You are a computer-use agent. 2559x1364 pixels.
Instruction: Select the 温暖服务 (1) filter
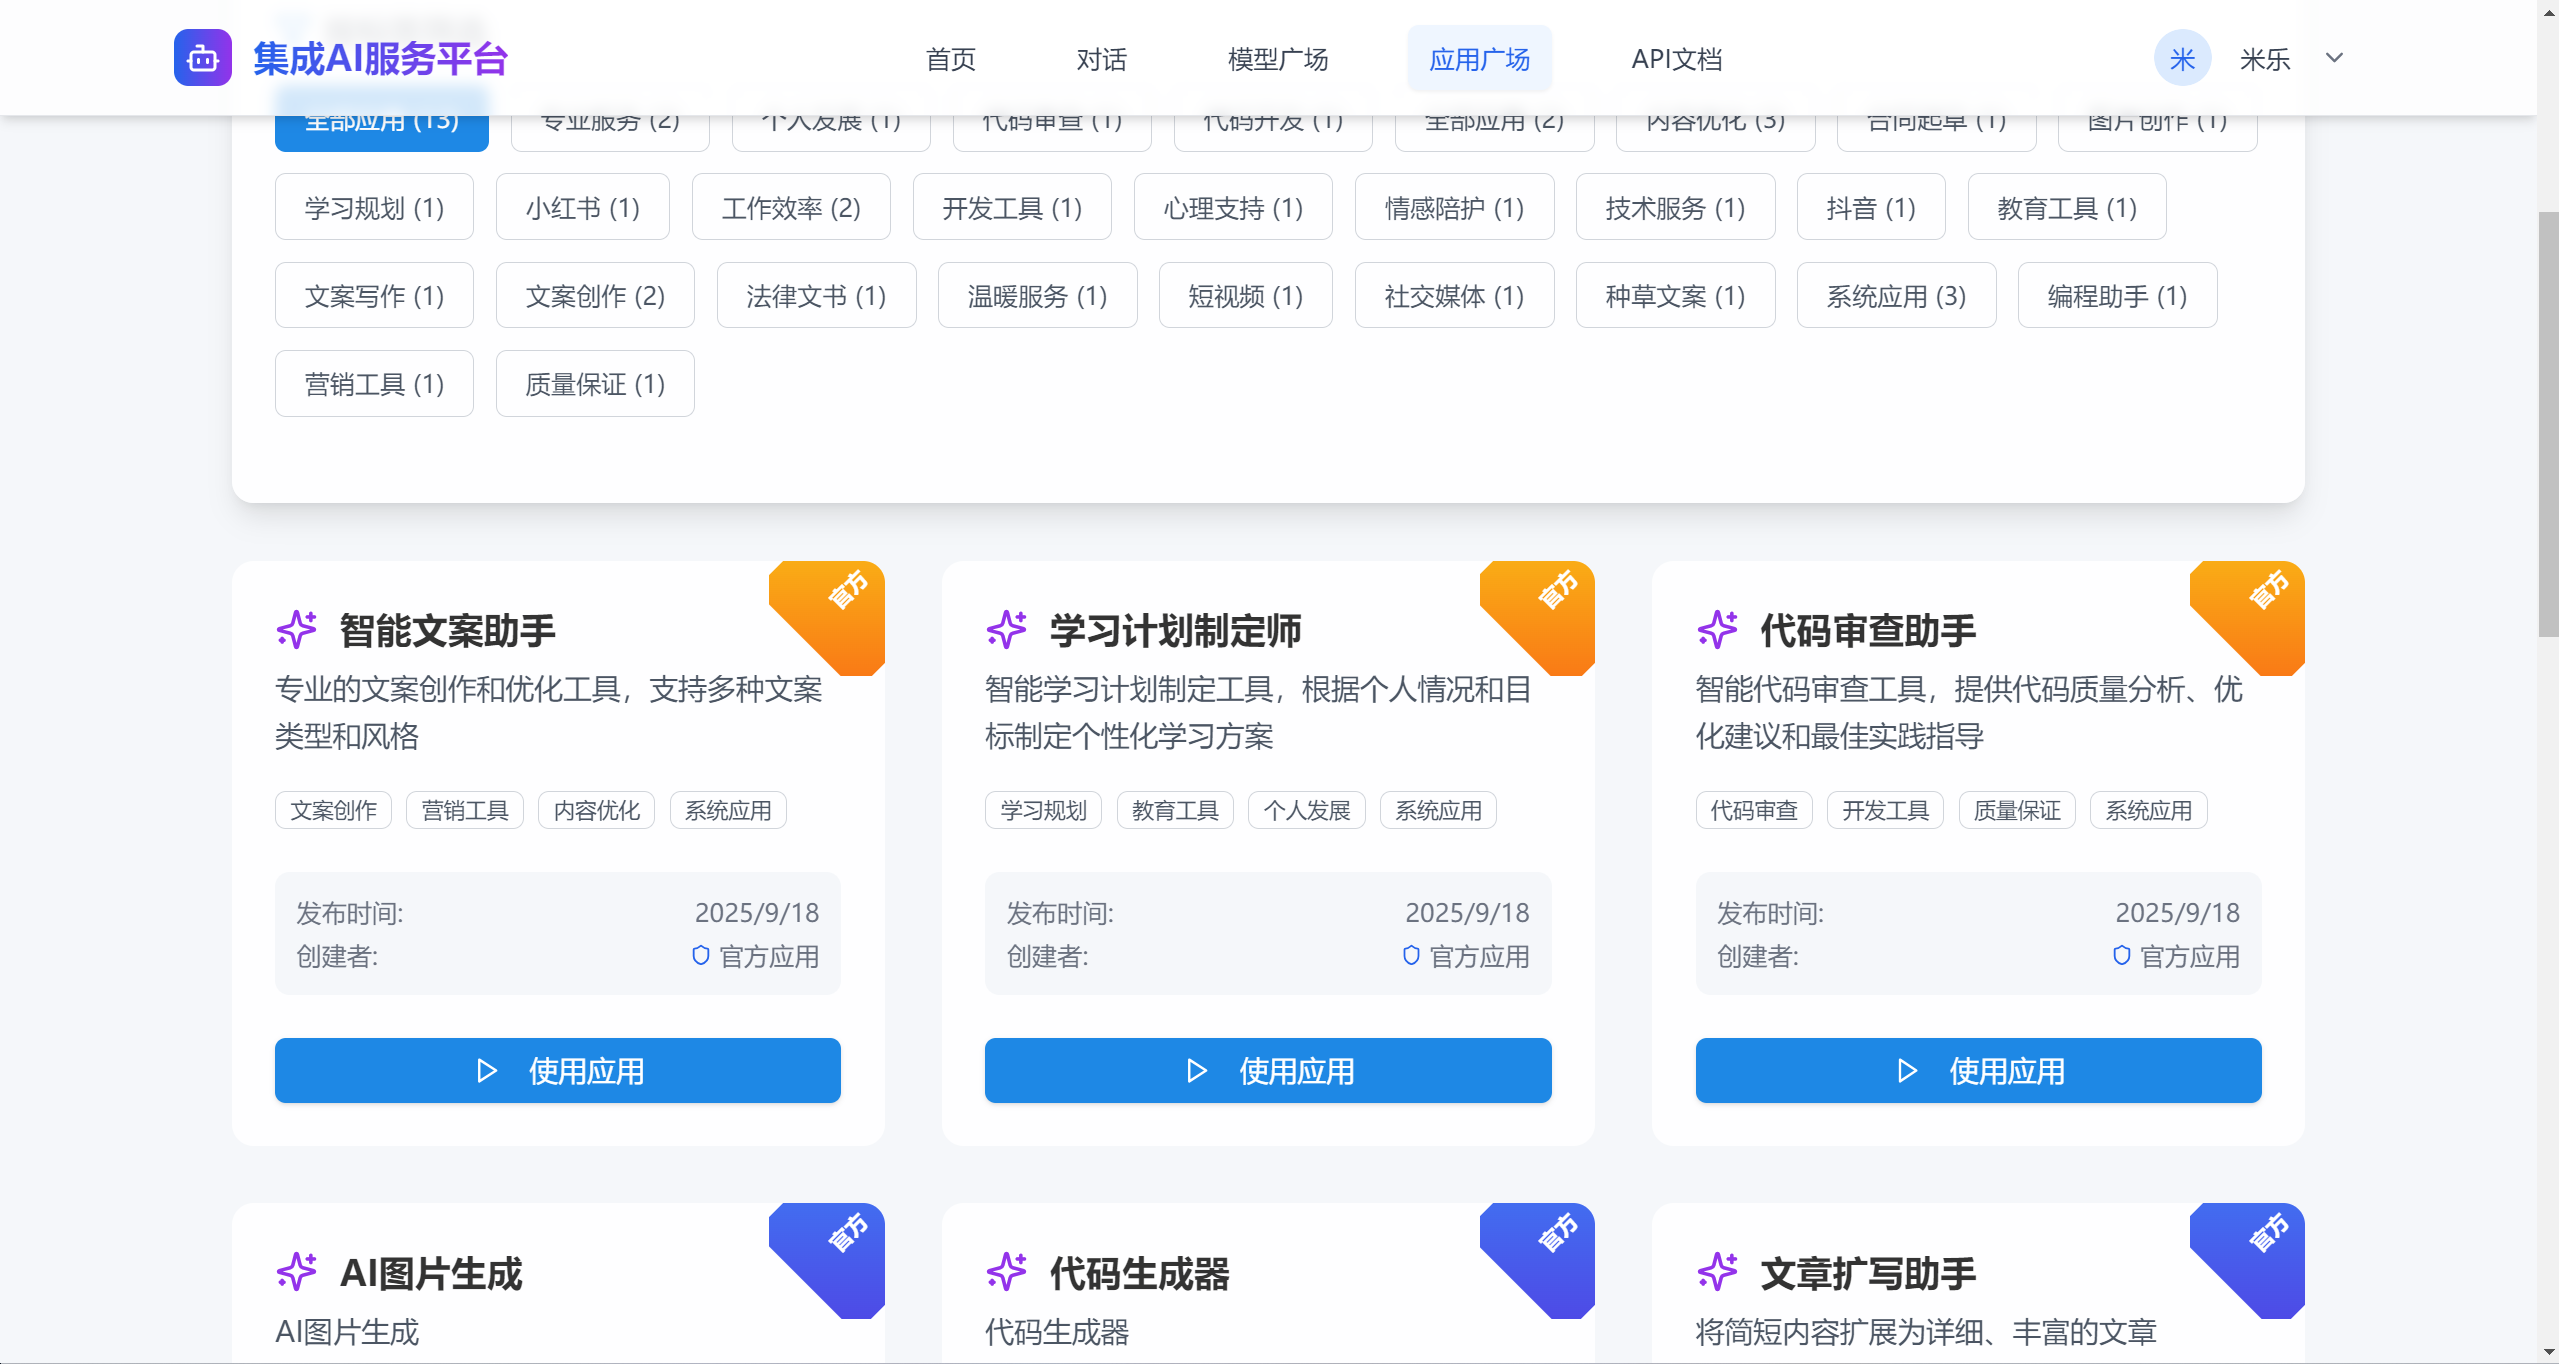point(1037,295)
